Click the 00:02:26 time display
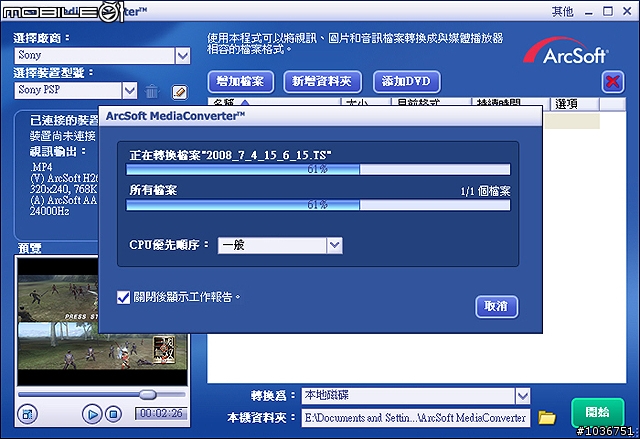Image resolution: width=640 pixels, height=439 pixels. [161, 413]
